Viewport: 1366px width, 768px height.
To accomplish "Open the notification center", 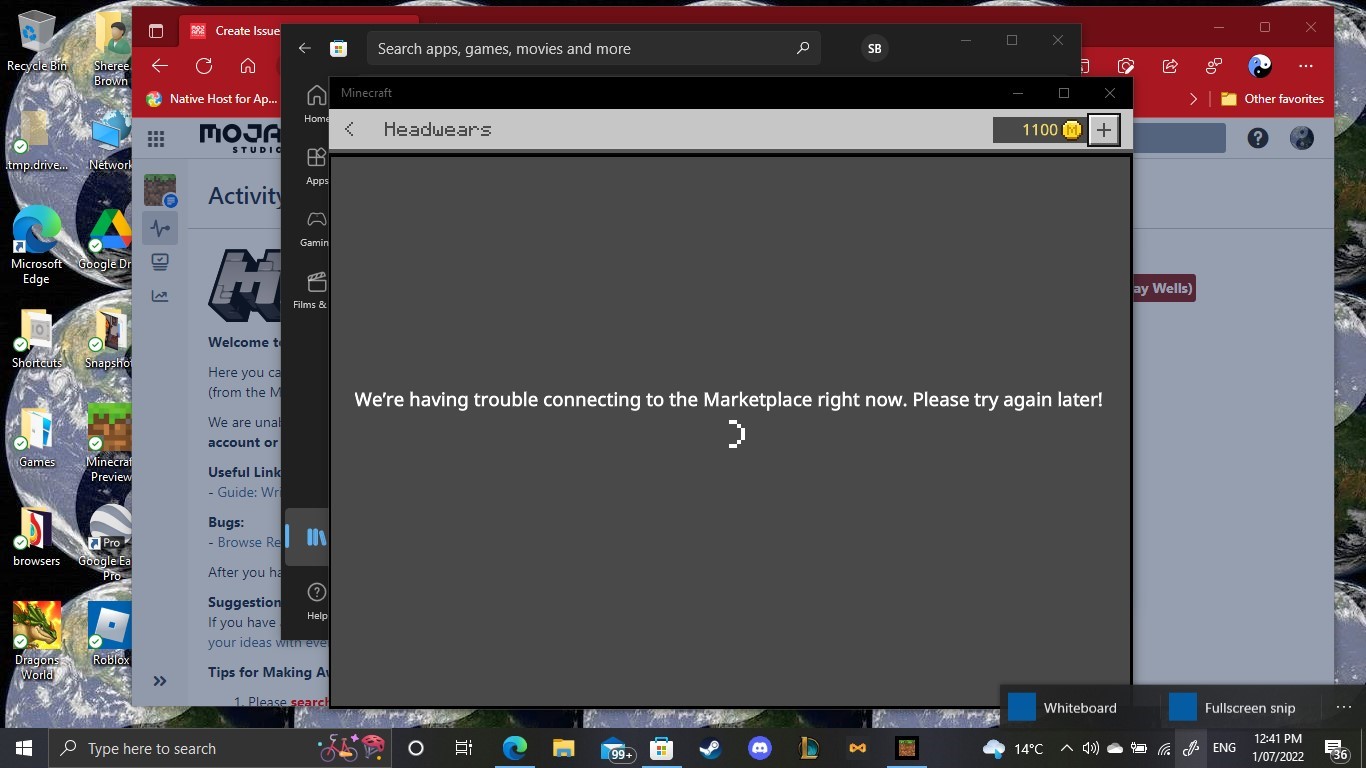I will (x=1337, y=749).
